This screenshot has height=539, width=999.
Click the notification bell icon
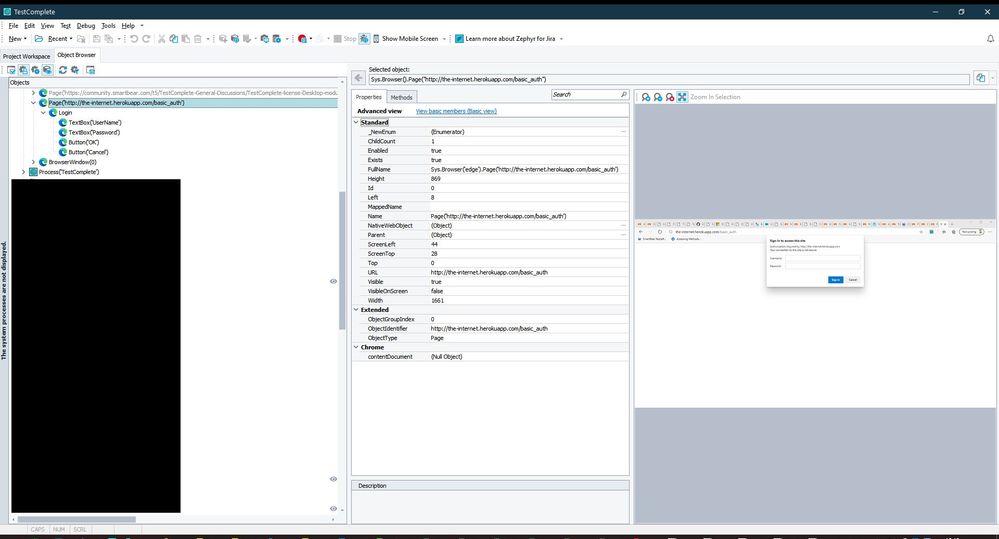(990, 39)
